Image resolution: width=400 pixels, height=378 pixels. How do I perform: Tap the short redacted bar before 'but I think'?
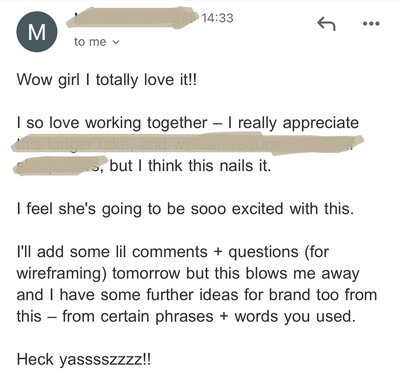click(x=60, y=165)
